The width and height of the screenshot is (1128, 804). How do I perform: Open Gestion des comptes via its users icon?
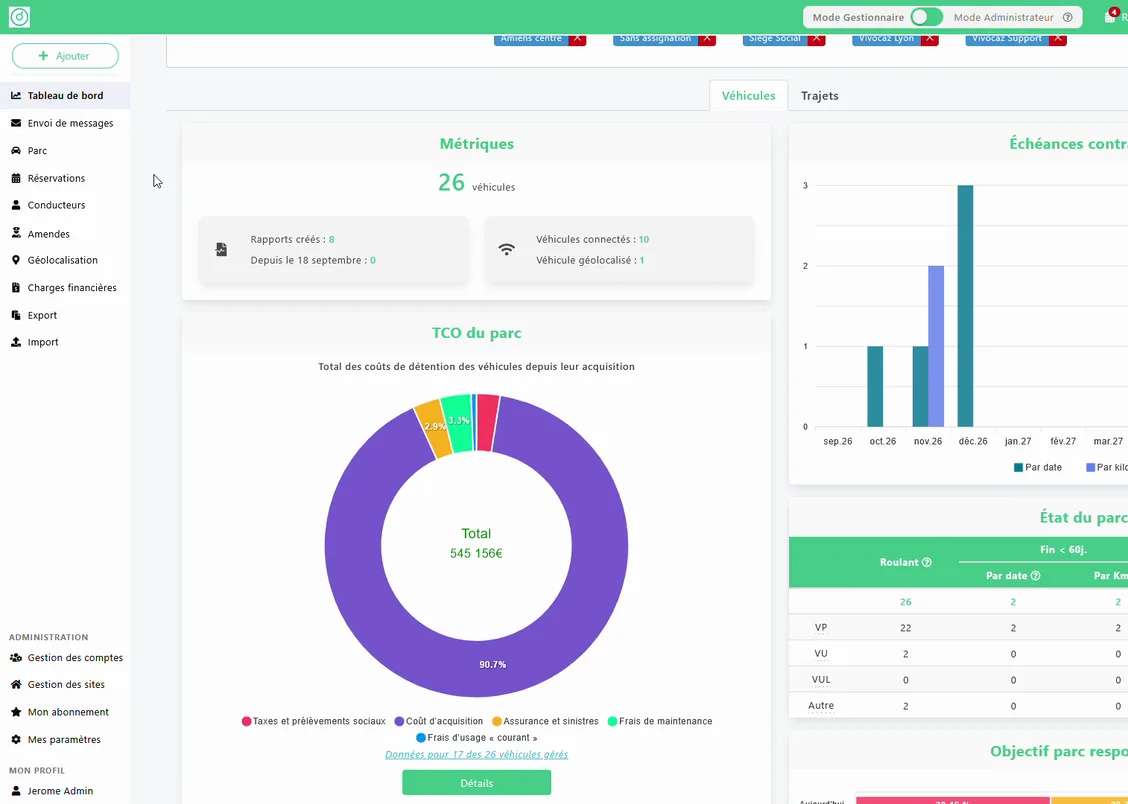[16, 657]
